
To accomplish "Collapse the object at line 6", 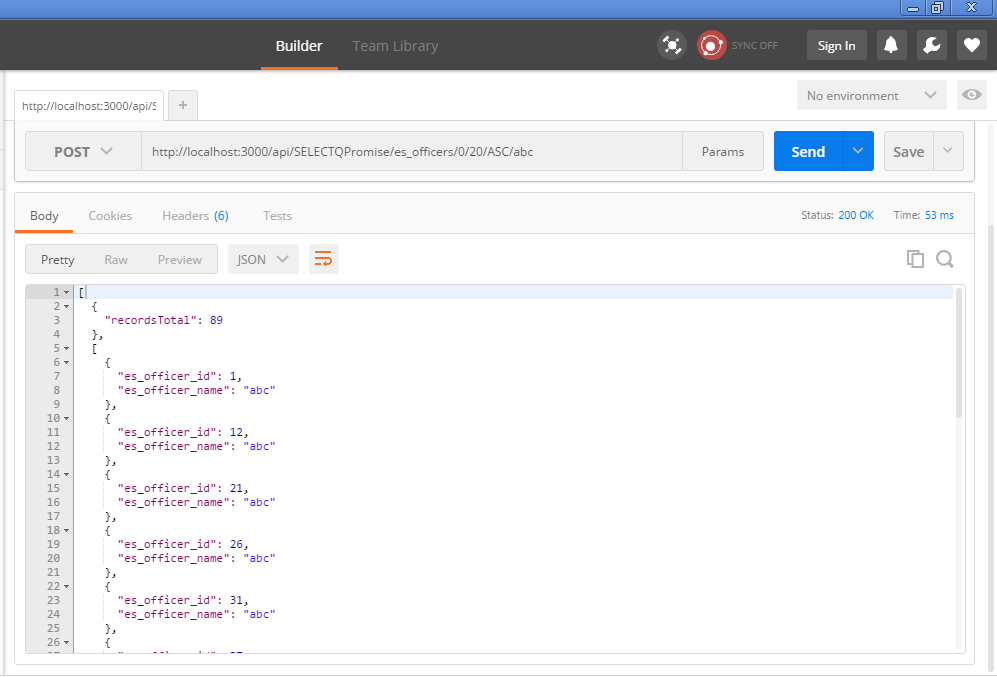I will click(x=67, y=362).
